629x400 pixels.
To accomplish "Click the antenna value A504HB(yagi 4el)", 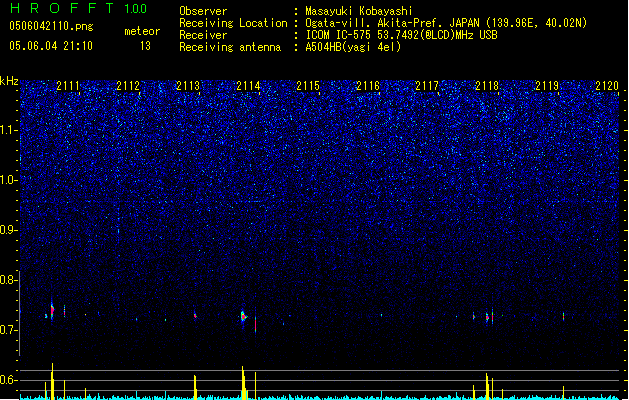I will coord(353,47).
